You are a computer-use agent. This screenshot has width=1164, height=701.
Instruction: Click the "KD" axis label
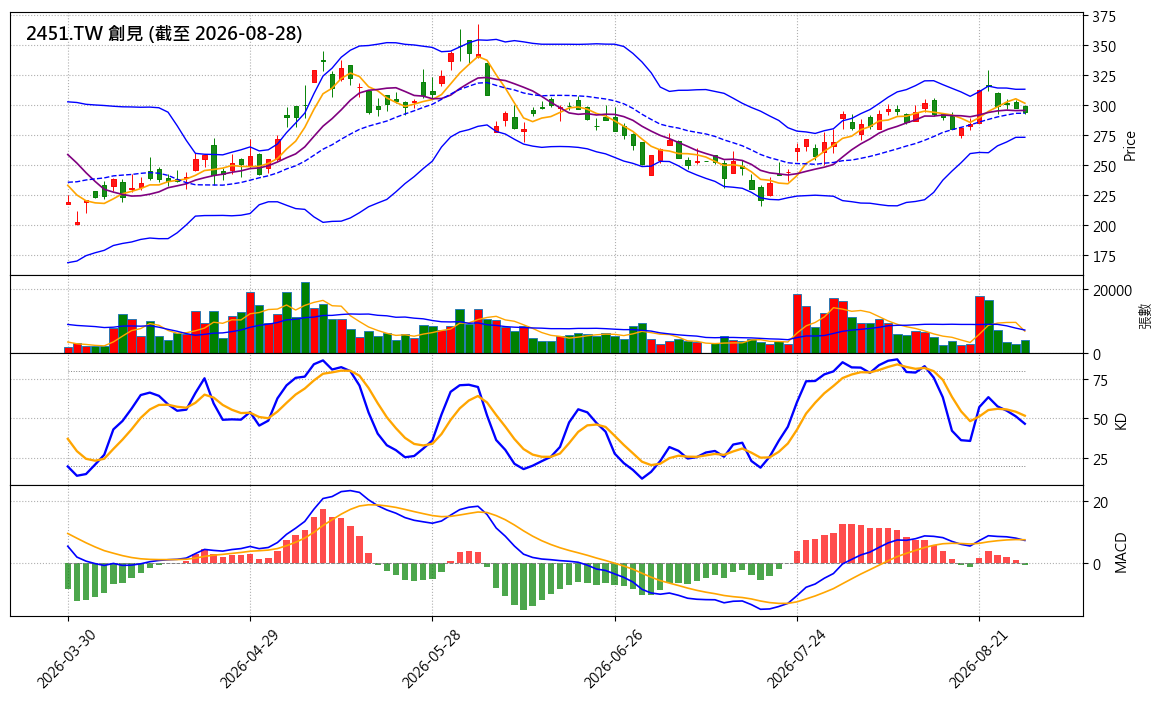coord(1121,420)
